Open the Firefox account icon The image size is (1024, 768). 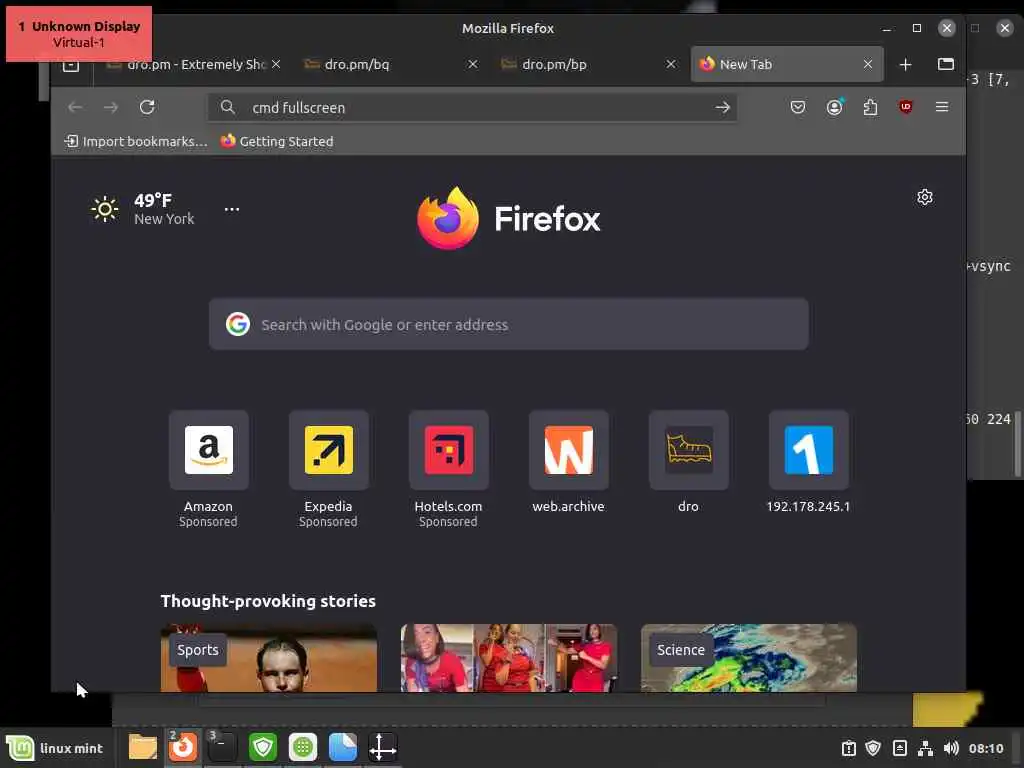coord(835,107)
